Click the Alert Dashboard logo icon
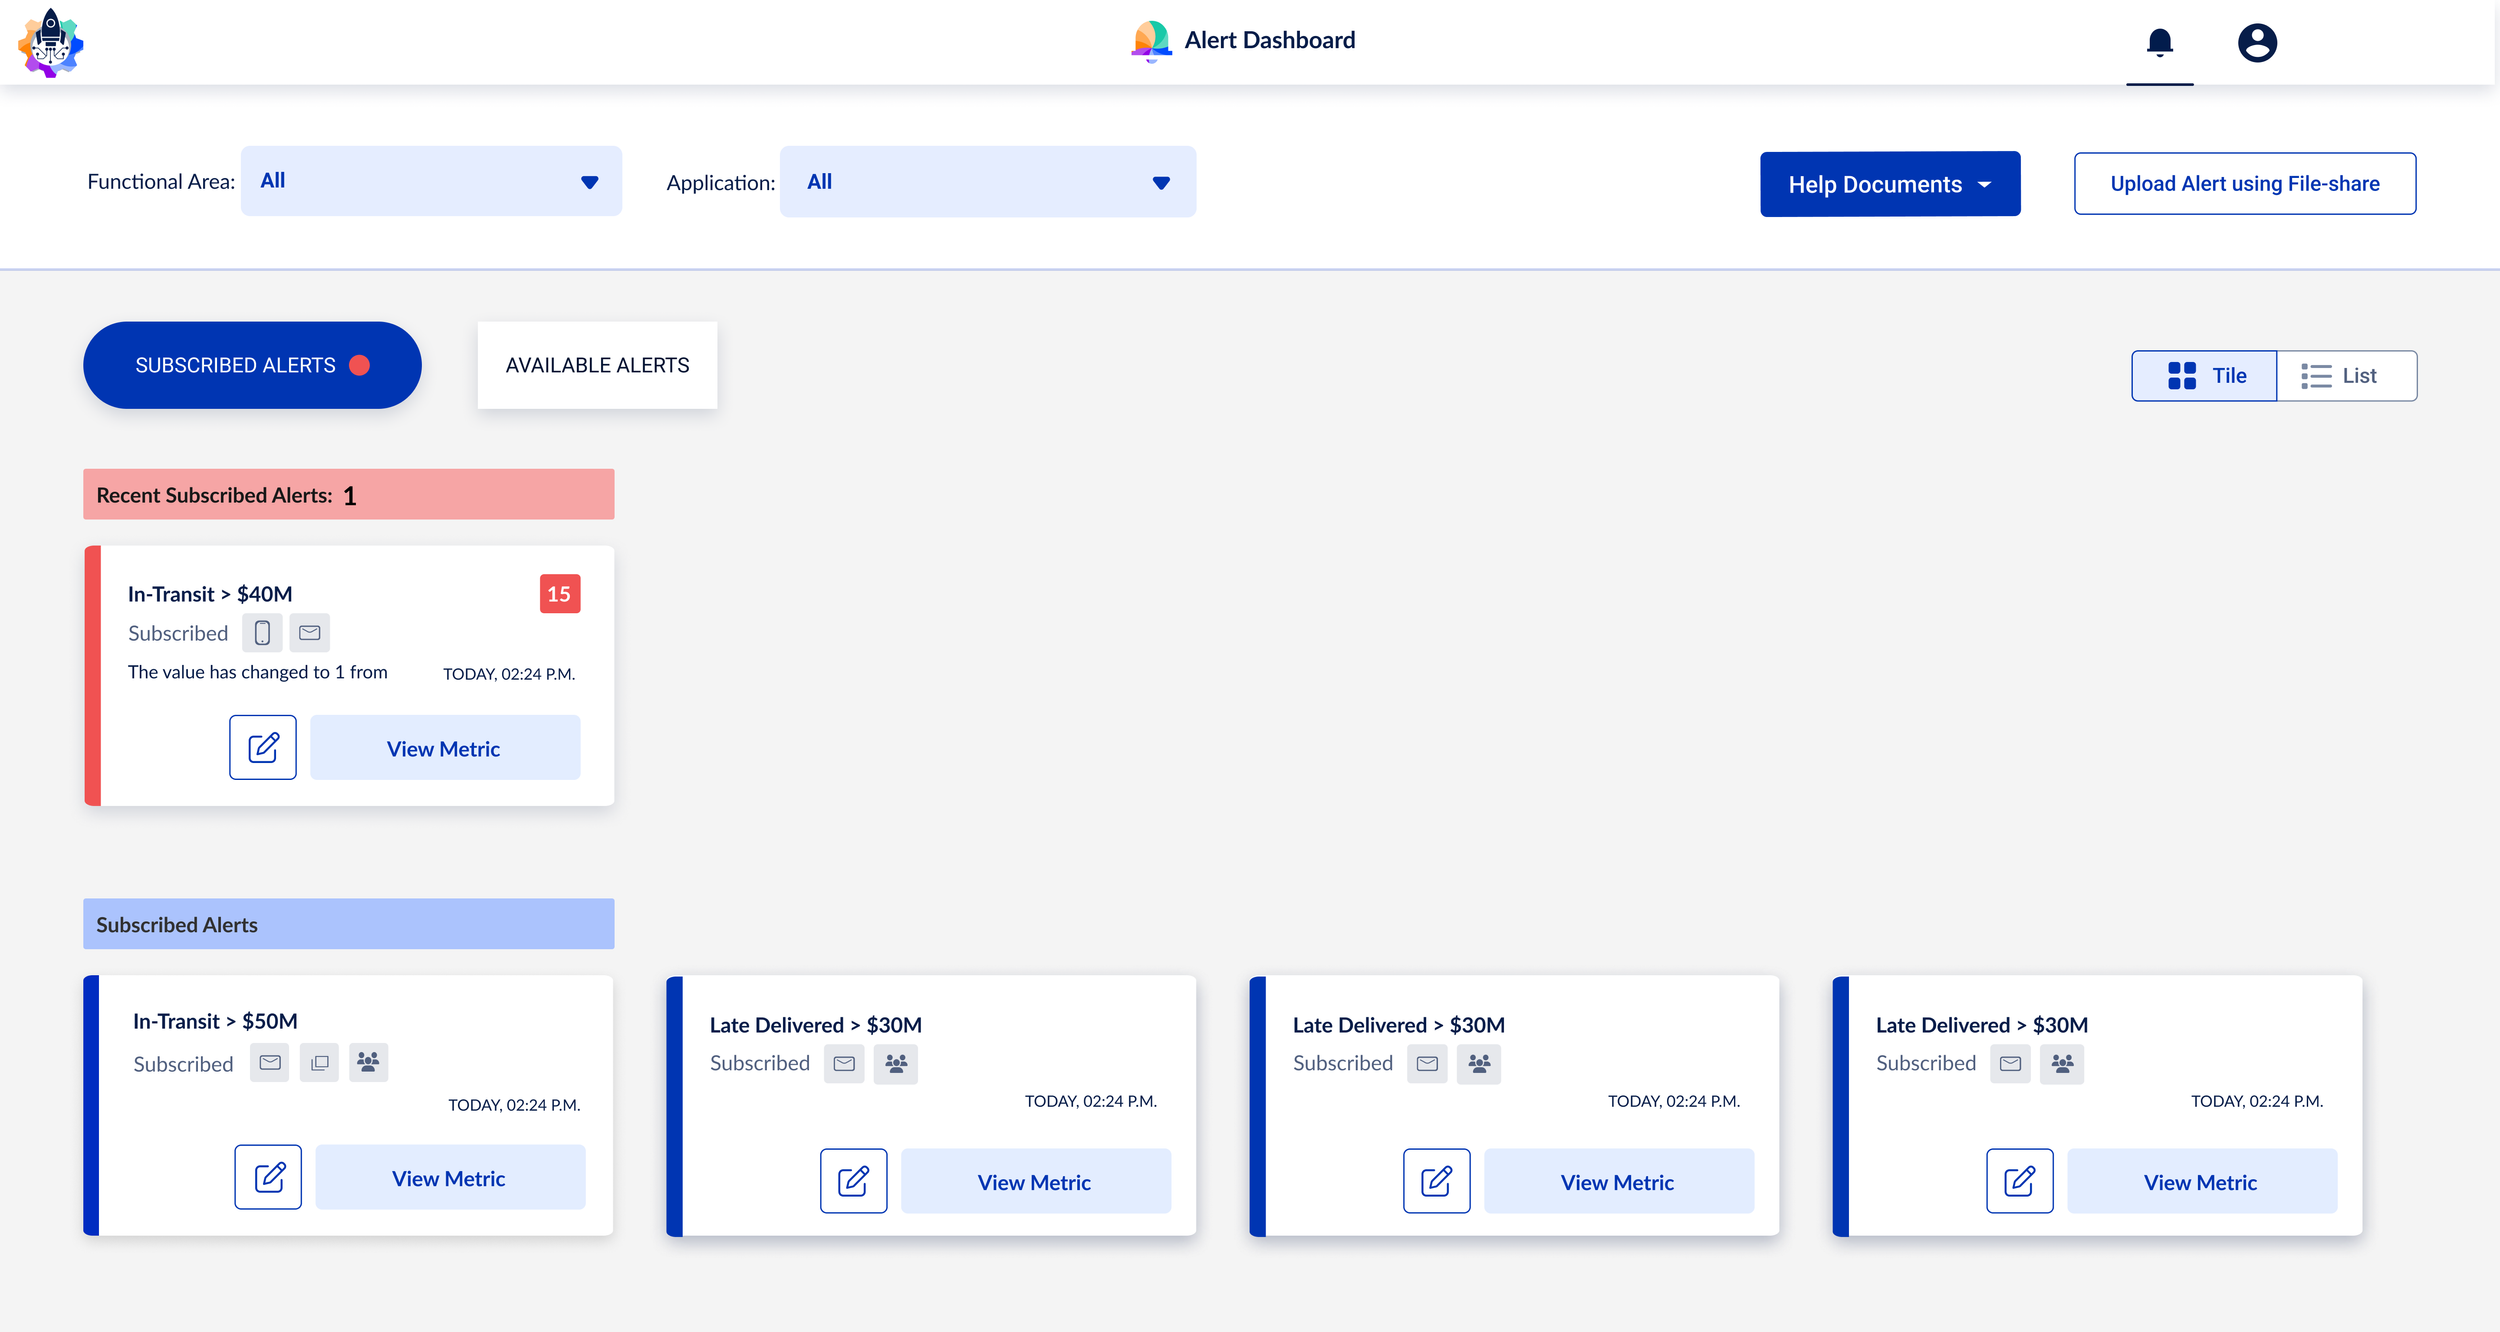The height and width of the screenshot is (1332, 2500). 1151,40
